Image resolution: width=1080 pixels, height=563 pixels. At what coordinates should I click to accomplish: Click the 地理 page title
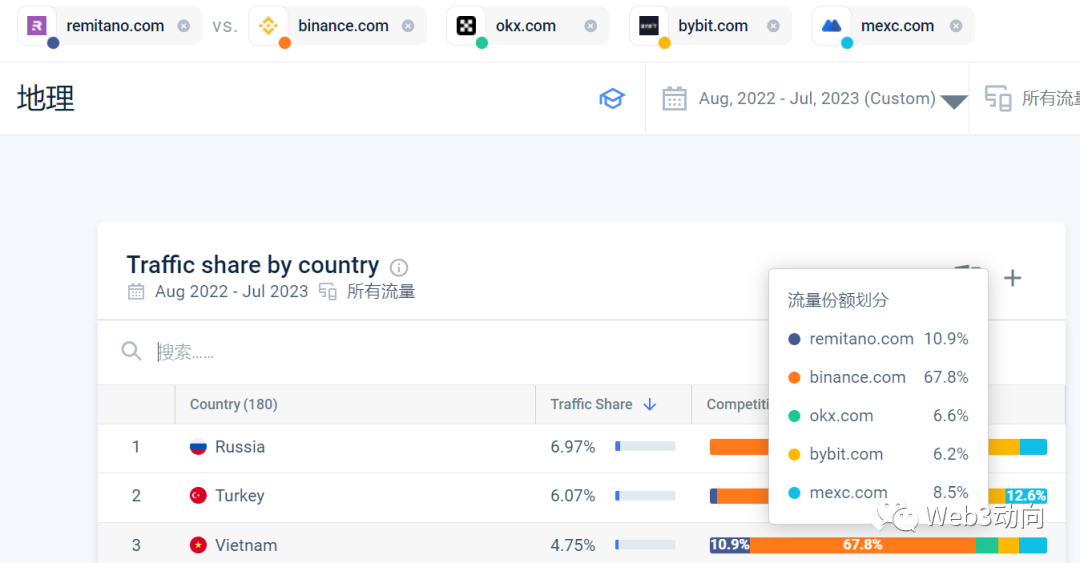[45, 99]
